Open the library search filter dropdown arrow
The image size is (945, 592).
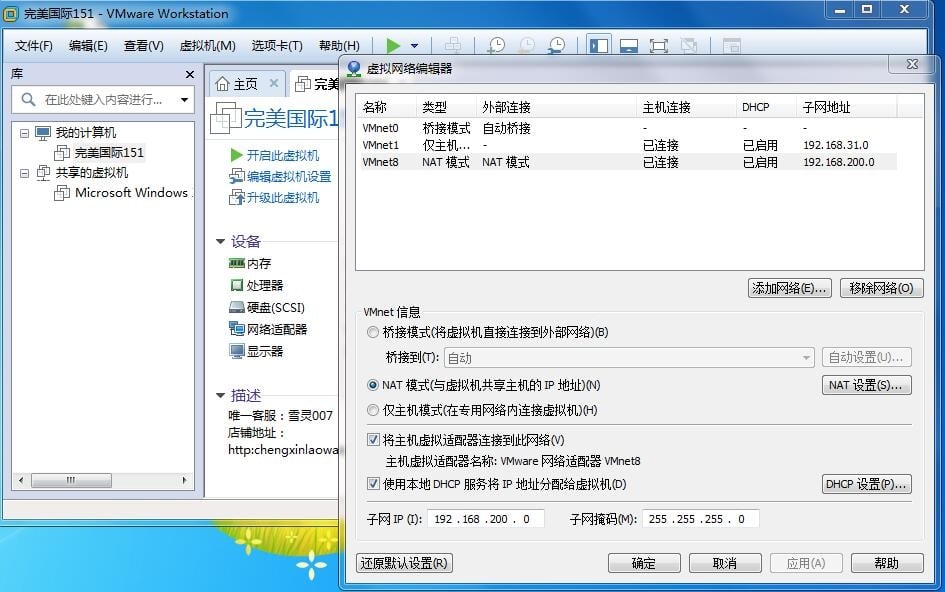(184, 99)
